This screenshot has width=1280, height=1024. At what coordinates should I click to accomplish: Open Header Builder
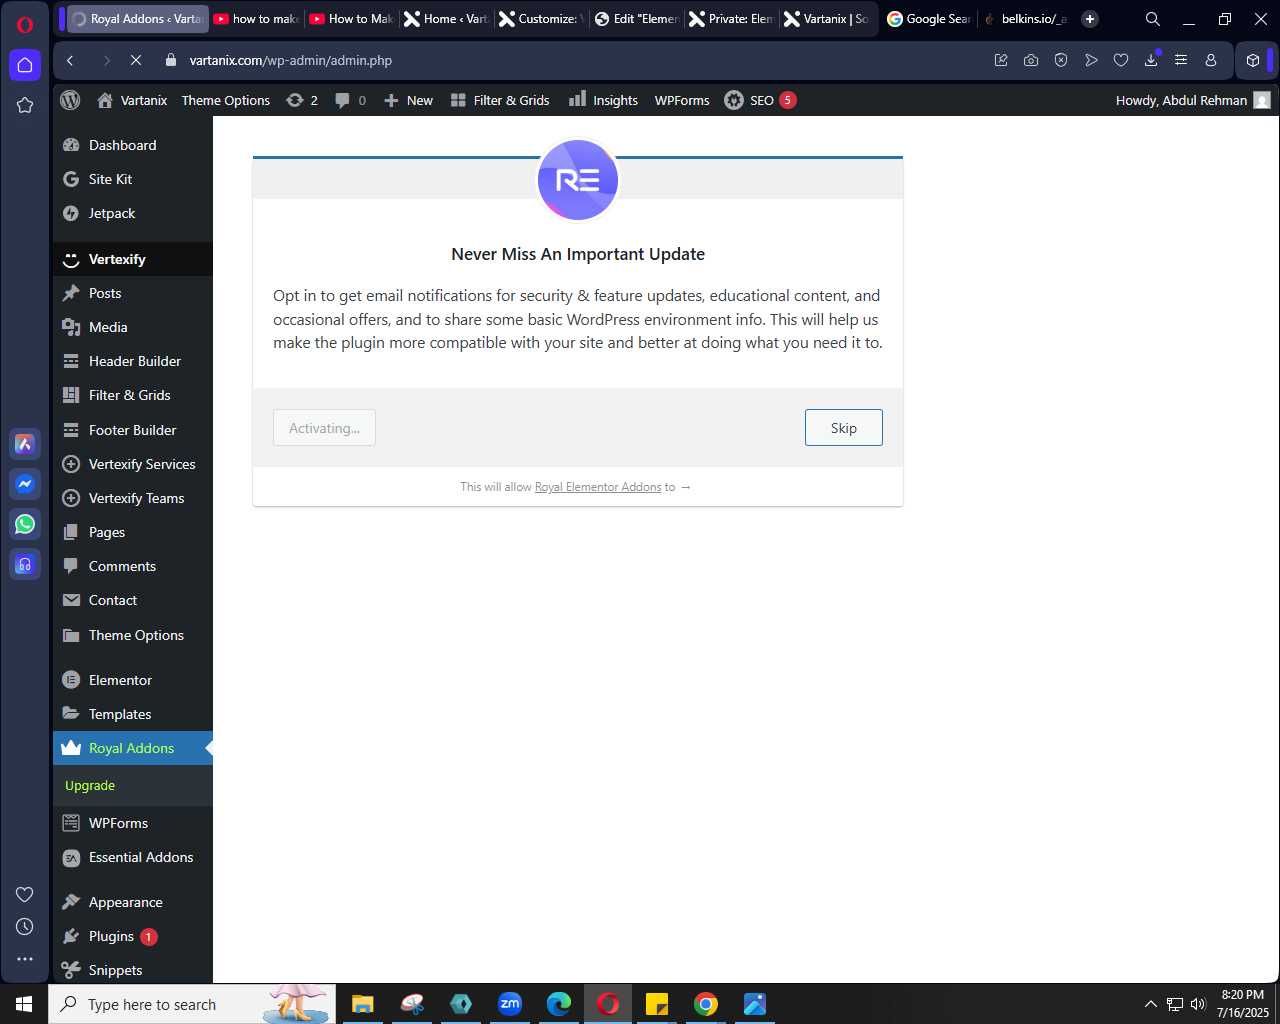[x=132, y=361]
